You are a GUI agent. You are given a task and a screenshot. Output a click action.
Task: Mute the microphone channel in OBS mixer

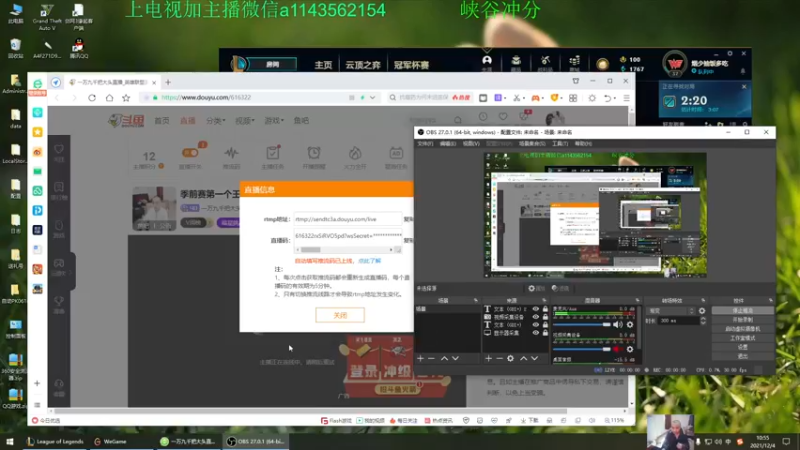(618, 324)
